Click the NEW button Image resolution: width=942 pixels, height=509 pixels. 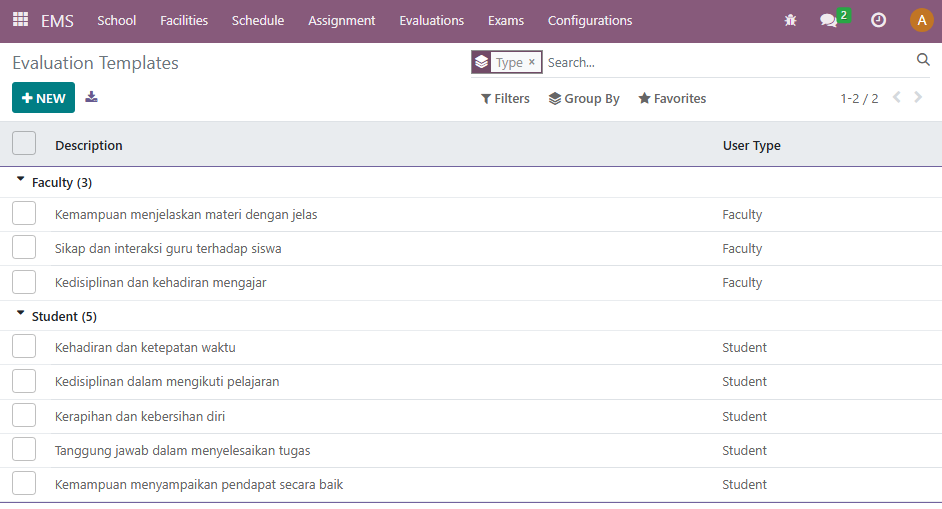tap(43, 98)
